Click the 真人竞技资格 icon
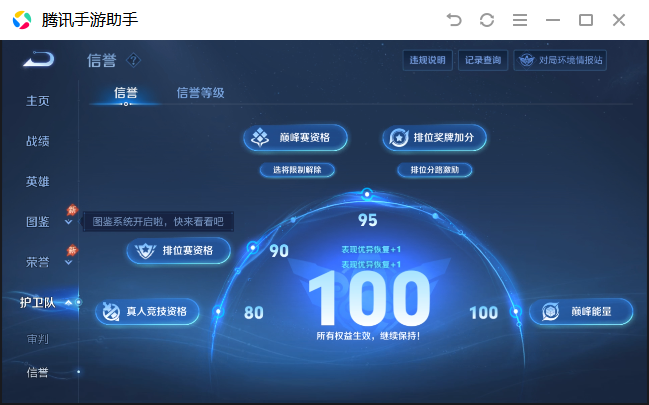 point(111,311)
